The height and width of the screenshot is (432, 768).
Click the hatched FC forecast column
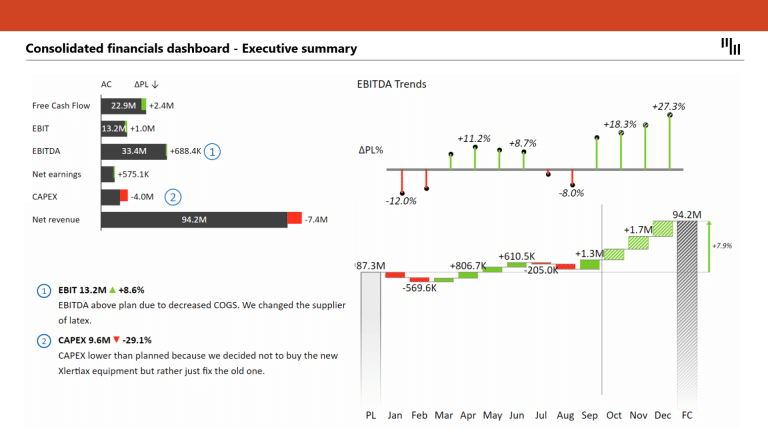click(687, 313)
